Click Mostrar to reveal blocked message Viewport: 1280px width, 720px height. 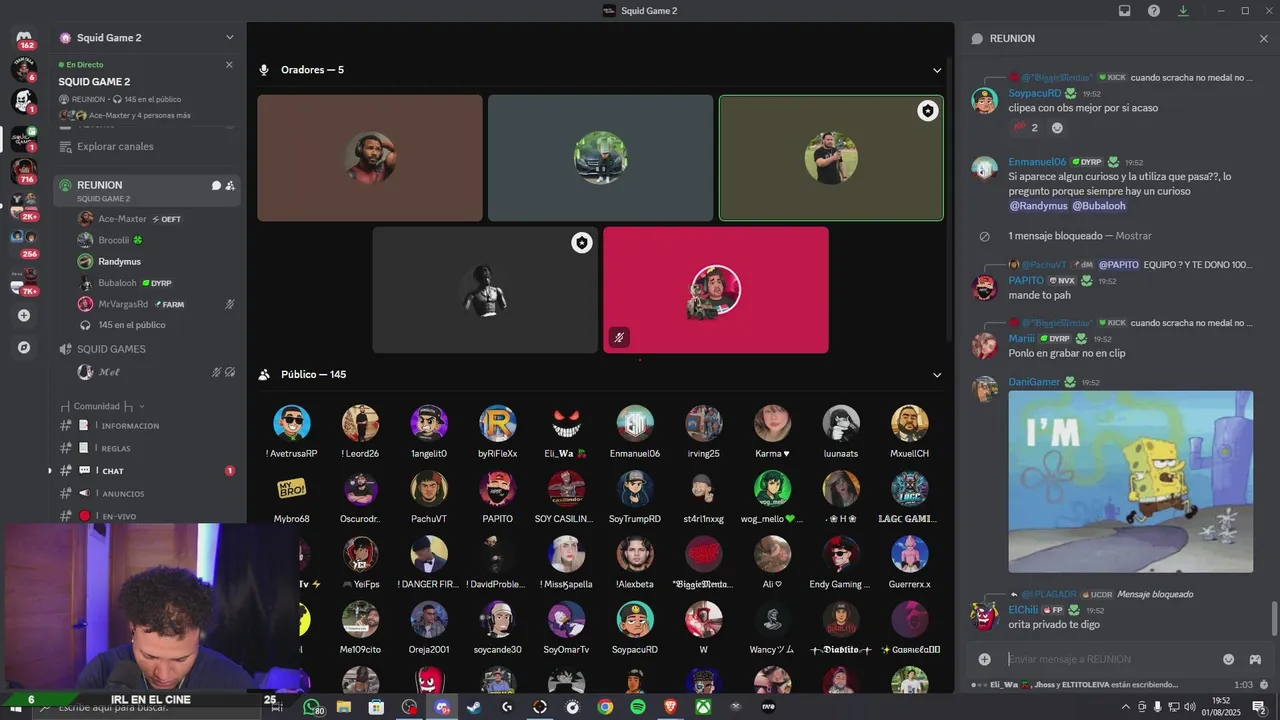[x=1133, y=236]
